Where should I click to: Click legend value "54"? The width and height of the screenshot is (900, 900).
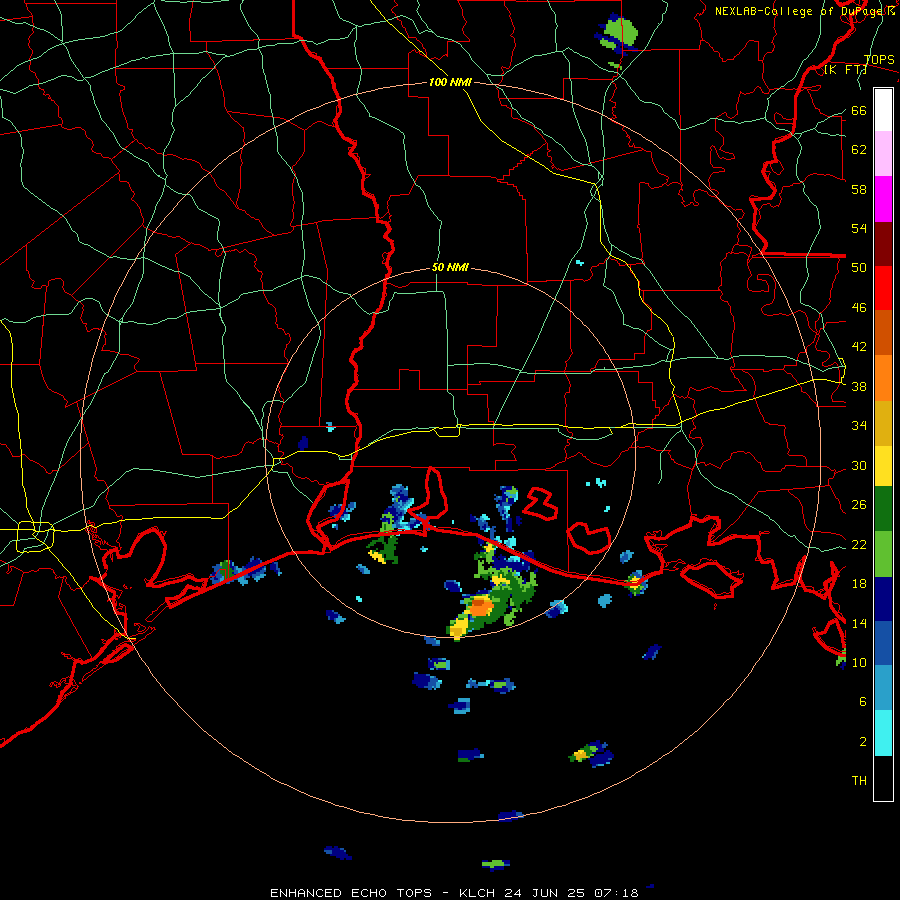[x=859, y=228]
